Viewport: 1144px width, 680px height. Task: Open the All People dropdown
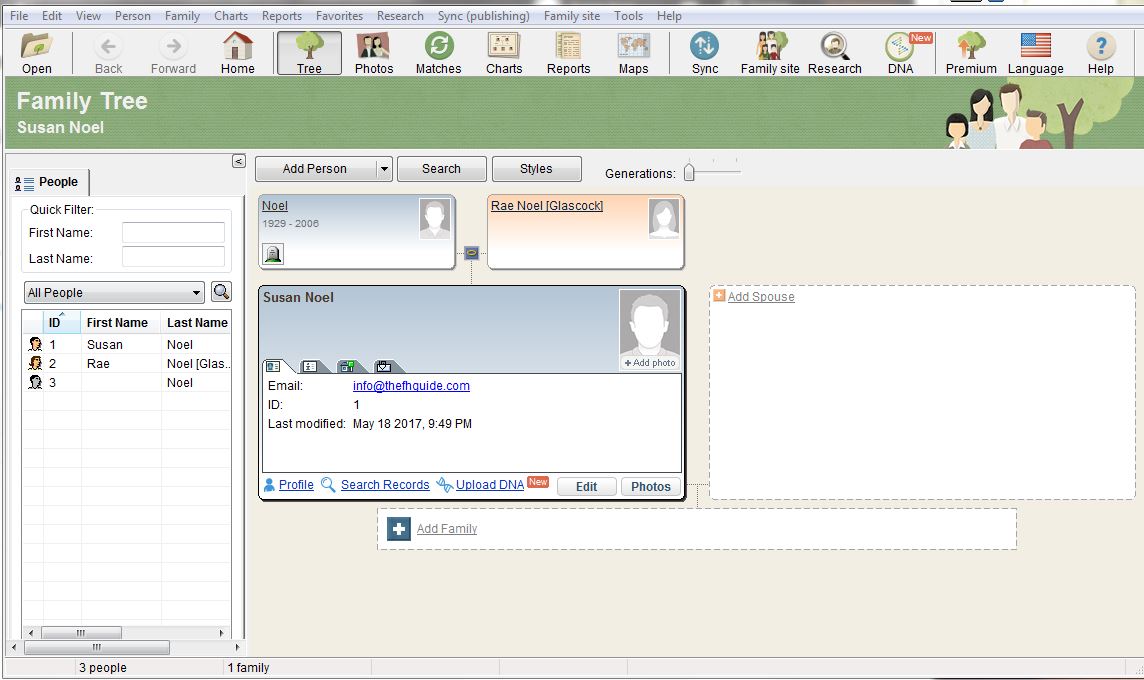click(114, 293)
